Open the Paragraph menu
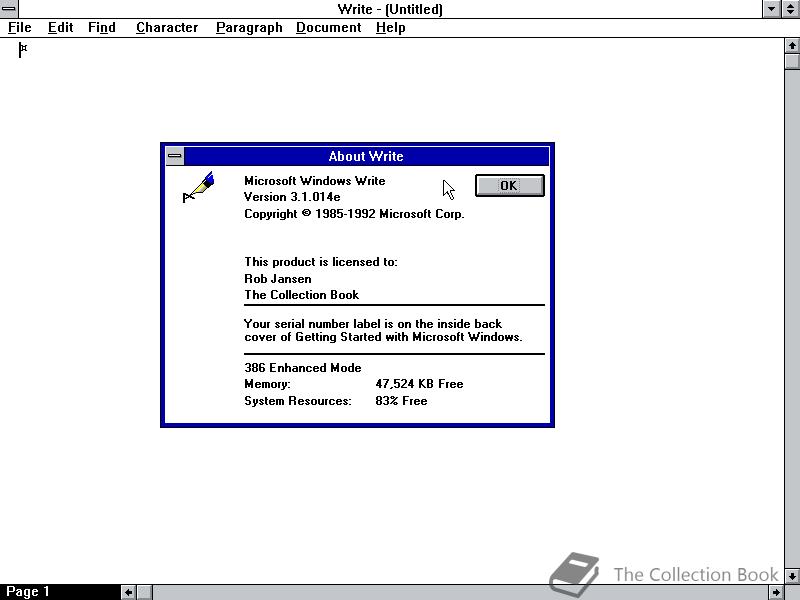 pos(249,28)
